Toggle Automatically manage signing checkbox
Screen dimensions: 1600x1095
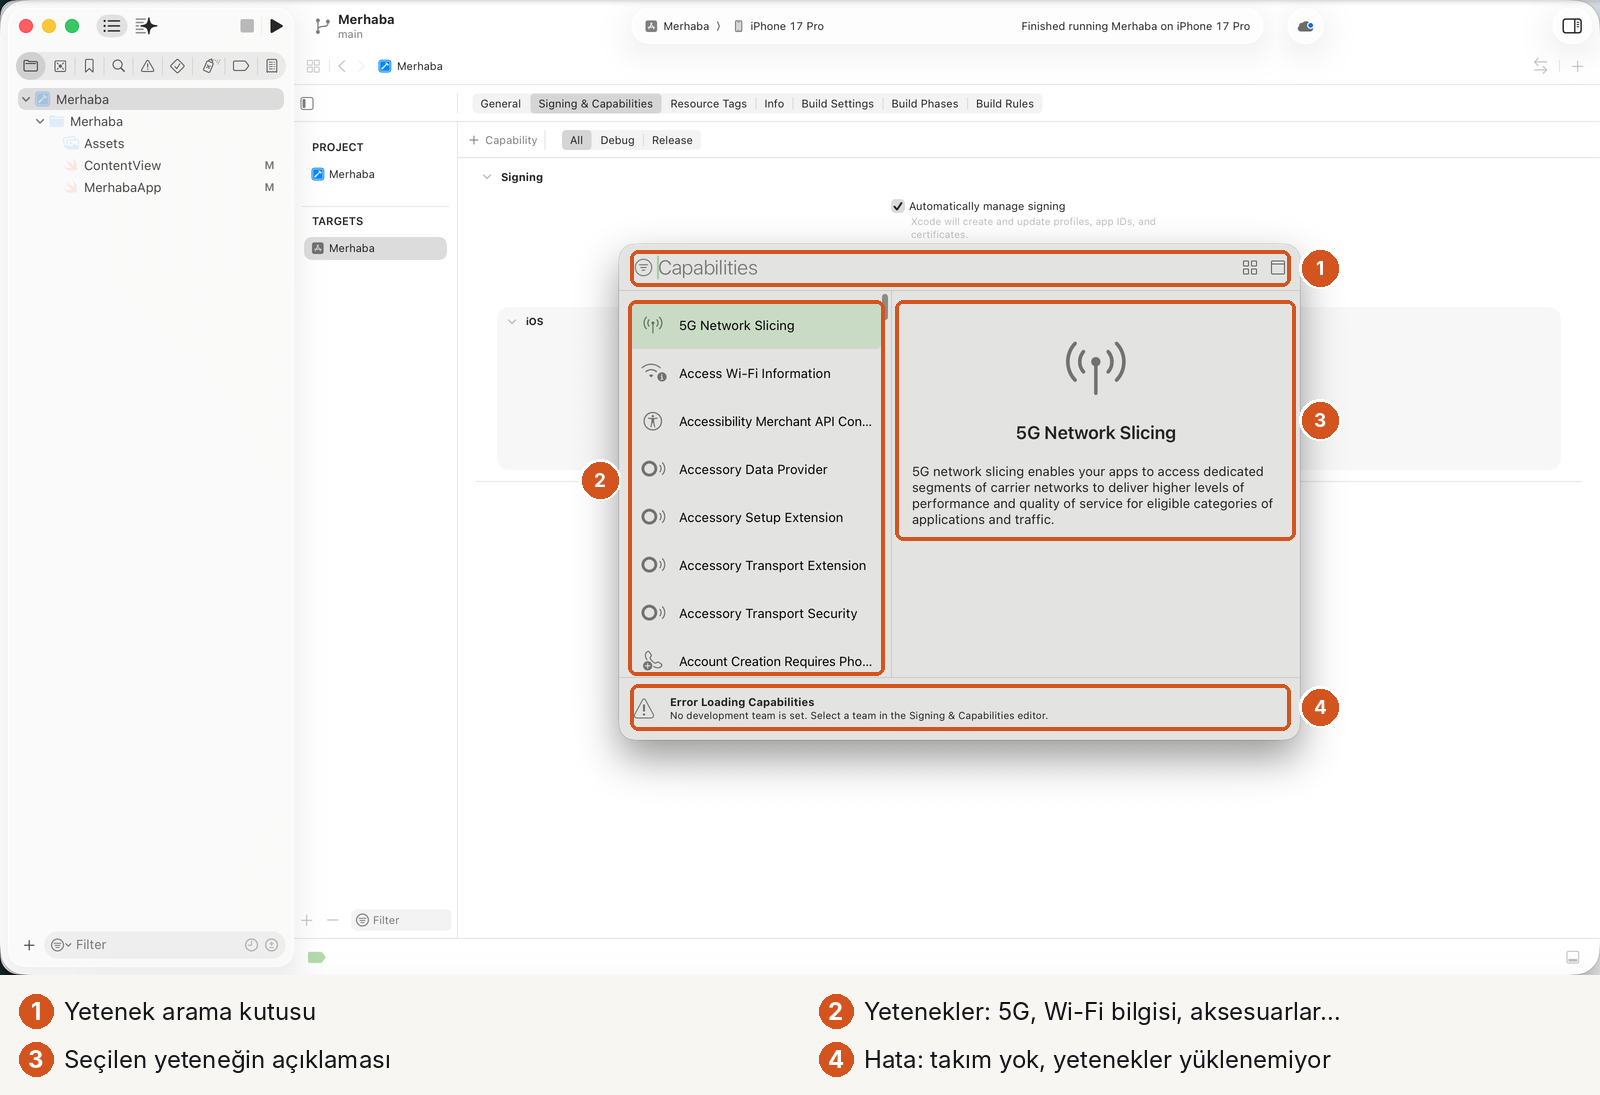tap(898, 206)
